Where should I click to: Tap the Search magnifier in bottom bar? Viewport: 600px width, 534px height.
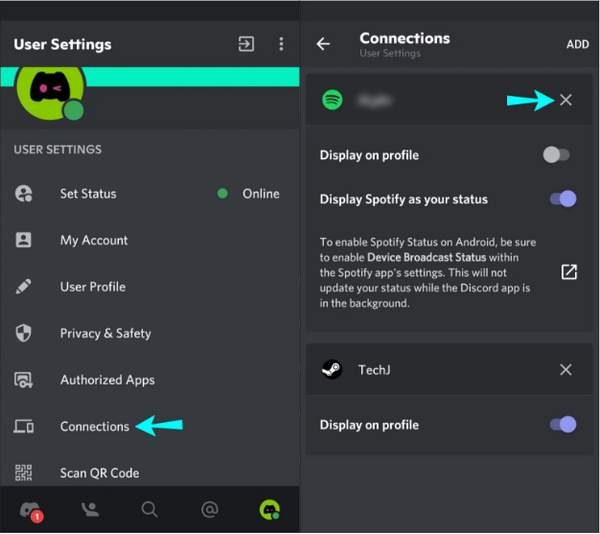coord(149,510)
